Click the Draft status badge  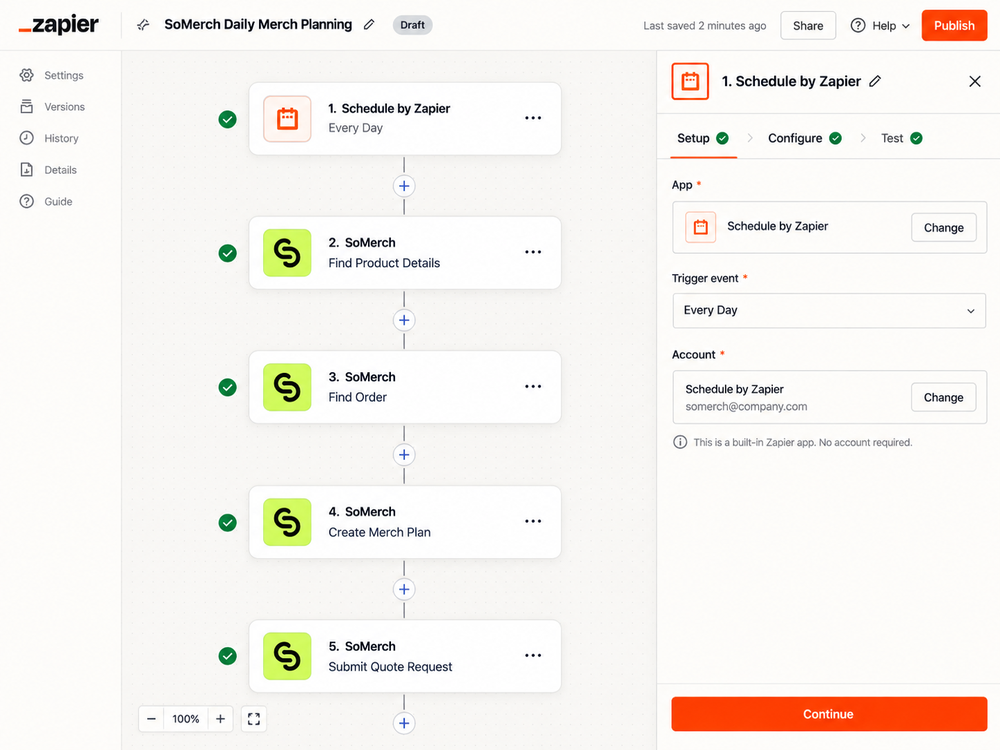click(412, 25)
